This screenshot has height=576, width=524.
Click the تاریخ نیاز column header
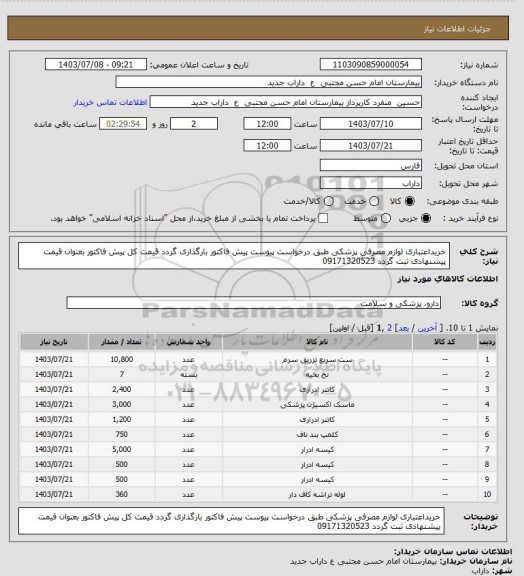tap(54, 342)
